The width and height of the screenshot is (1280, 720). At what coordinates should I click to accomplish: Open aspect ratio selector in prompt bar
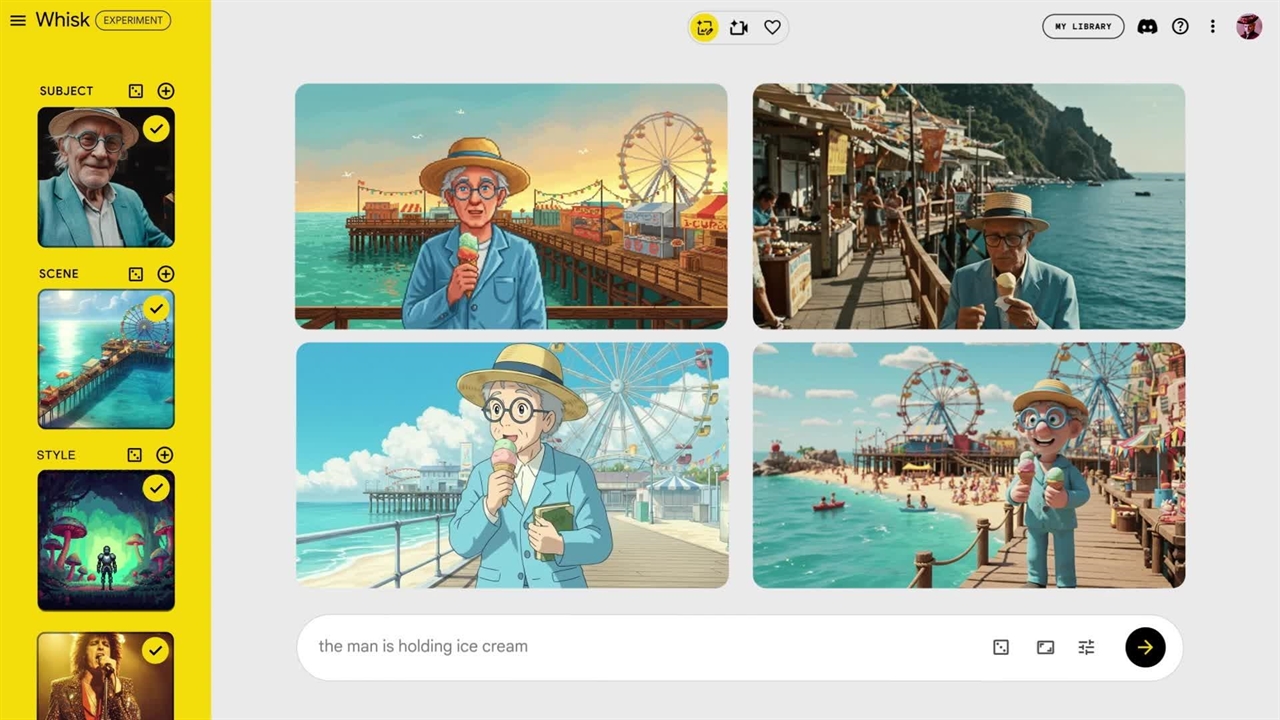click(x=1045, y=648)
